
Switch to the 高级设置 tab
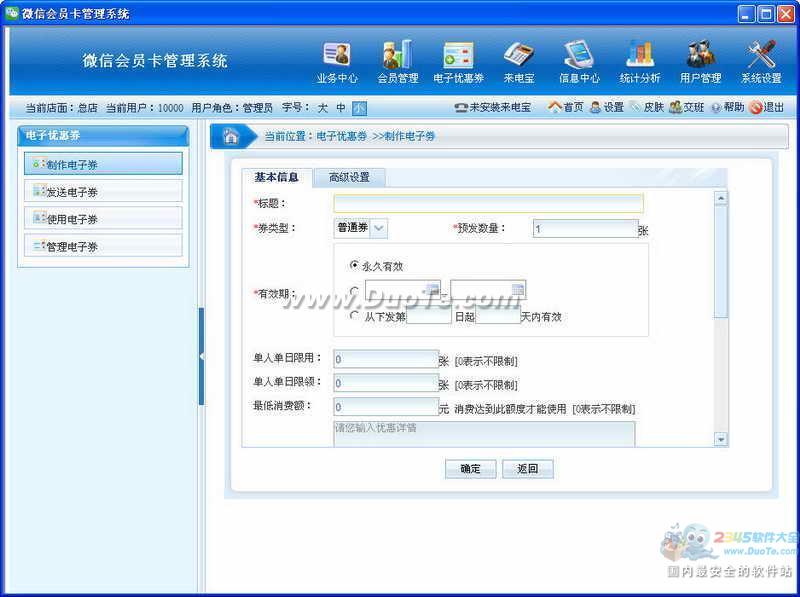349,177
